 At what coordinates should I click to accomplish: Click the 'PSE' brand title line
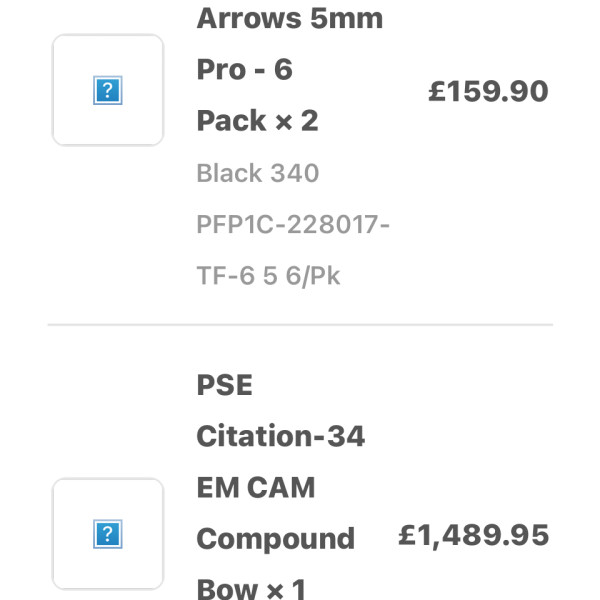(x=225, y=385)
